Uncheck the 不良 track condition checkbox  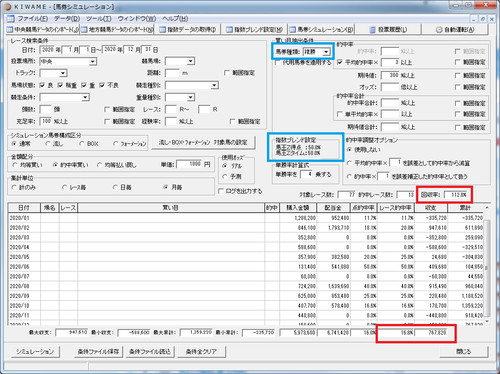[x=102, y=85]
